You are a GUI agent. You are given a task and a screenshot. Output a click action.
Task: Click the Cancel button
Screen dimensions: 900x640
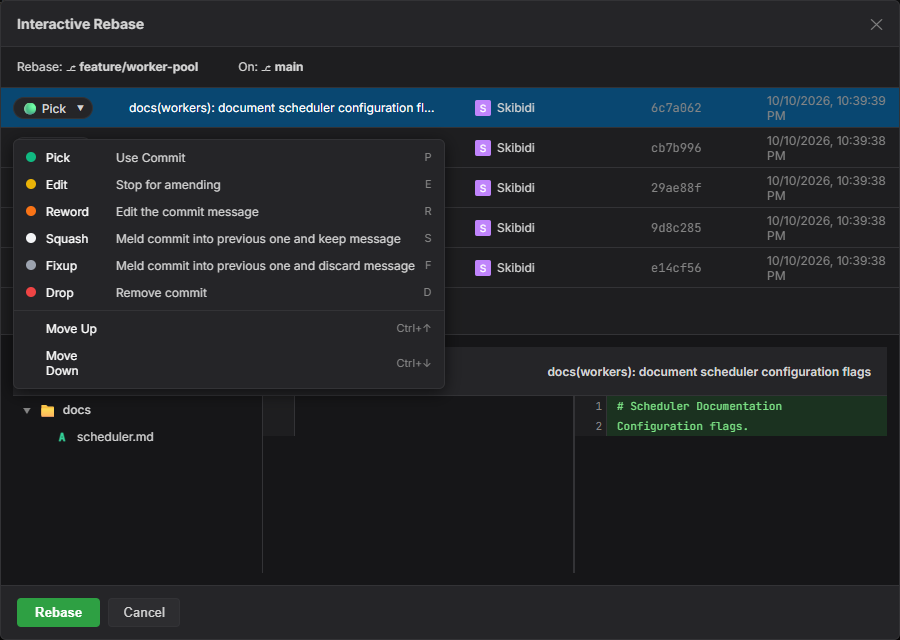coord(144,612)
